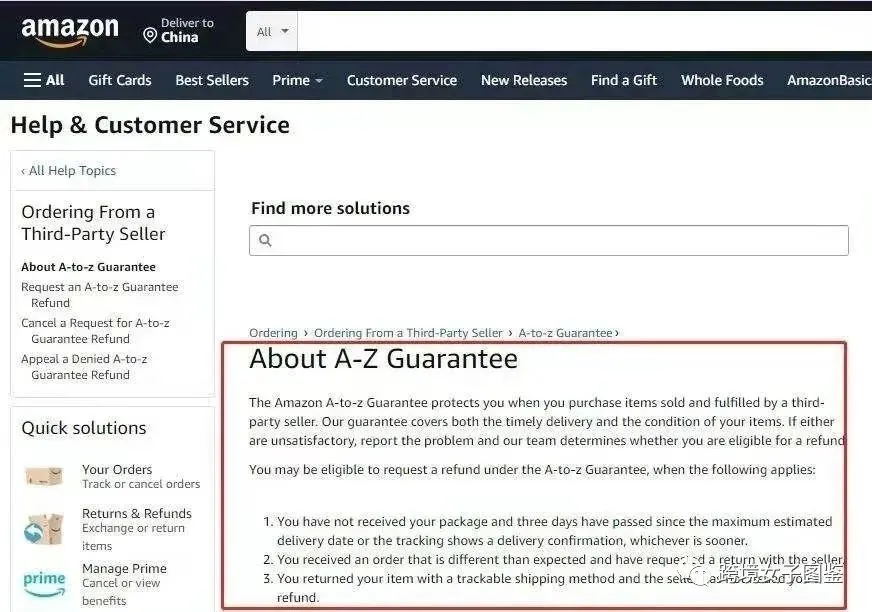Go back to All Help Topics
Viewport: 872px width, 612px height.
68,171
